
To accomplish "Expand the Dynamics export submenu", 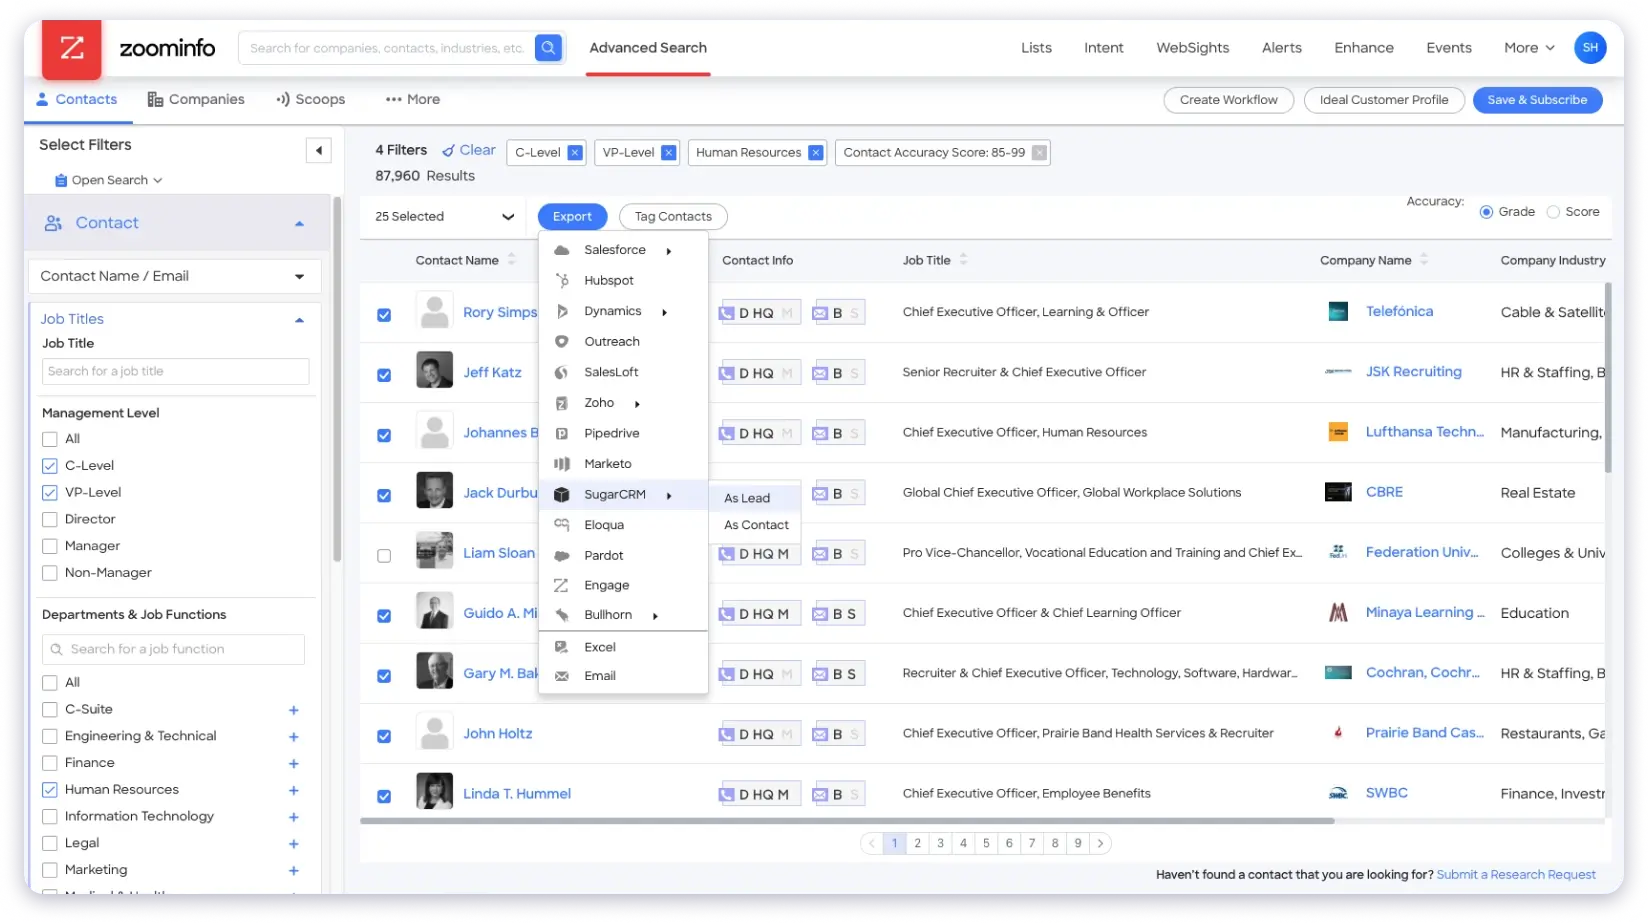I will pos(623,312).
